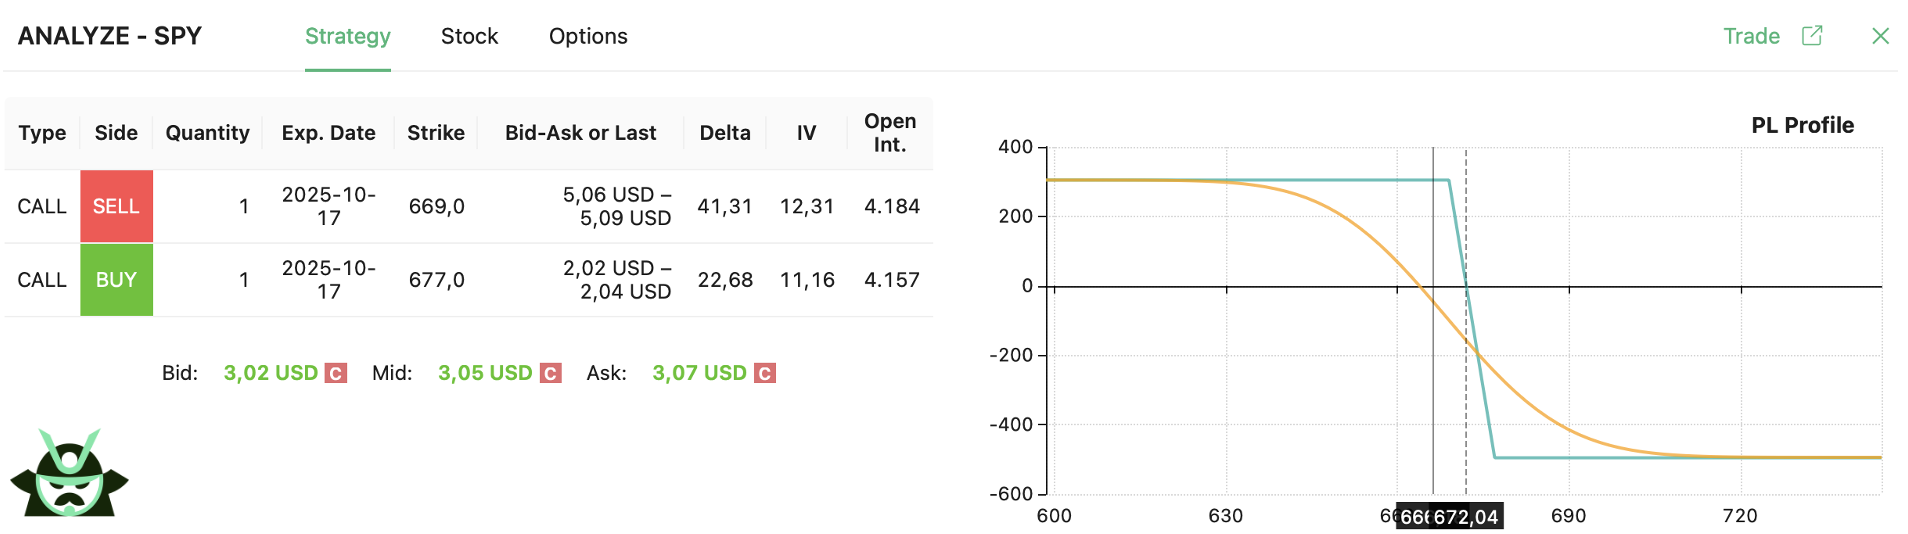1908x534 pixels.
Task: Close the Analyze SPY panel
Action: pos(1880,36)
